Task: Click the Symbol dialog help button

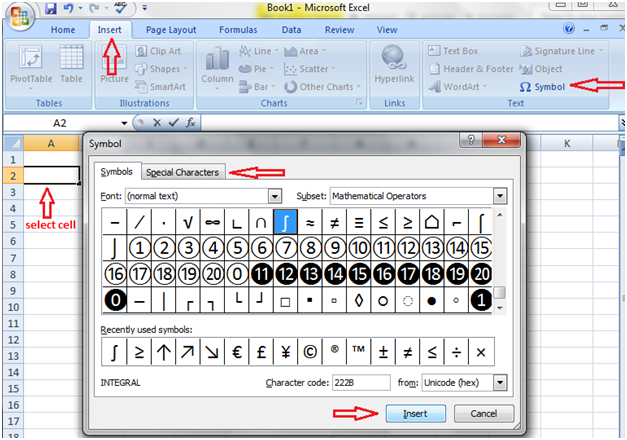Action: pos(471,140)
